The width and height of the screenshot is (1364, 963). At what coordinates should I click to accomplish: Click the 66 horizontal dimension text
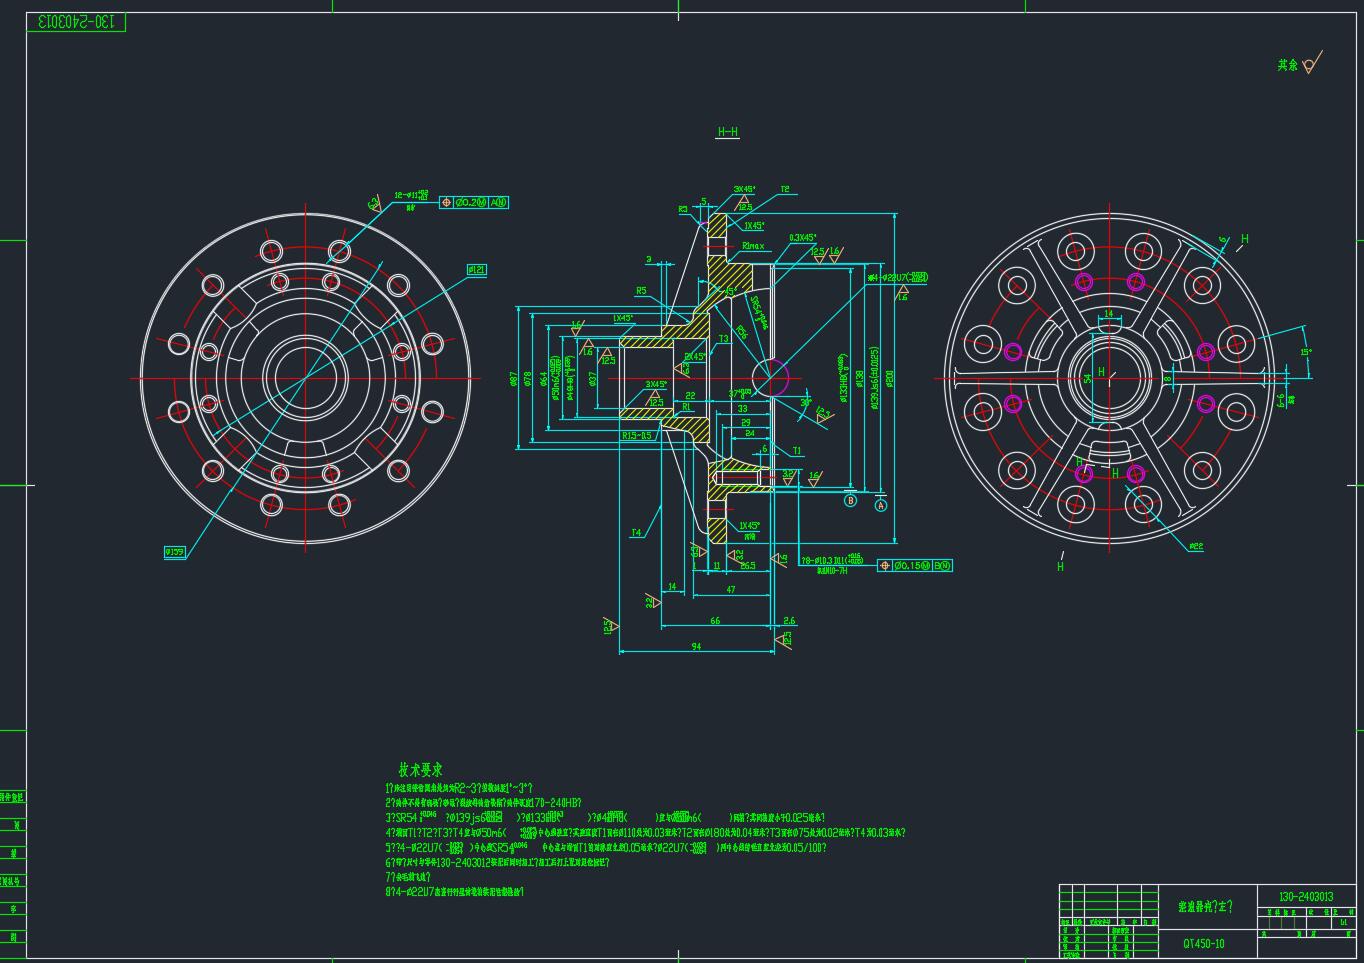click(x=715, y=621)
